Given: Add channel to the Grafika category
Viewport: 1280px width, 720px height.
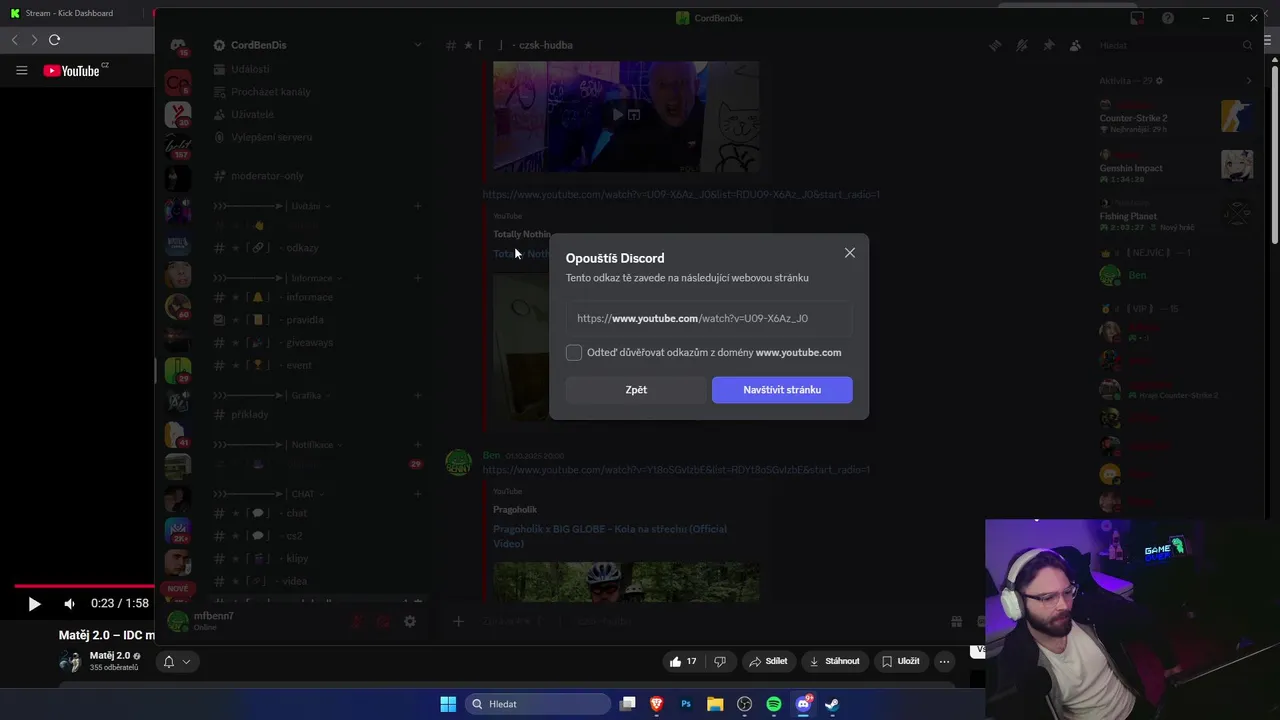Looking at the screenshot, I should coord(418,395).
